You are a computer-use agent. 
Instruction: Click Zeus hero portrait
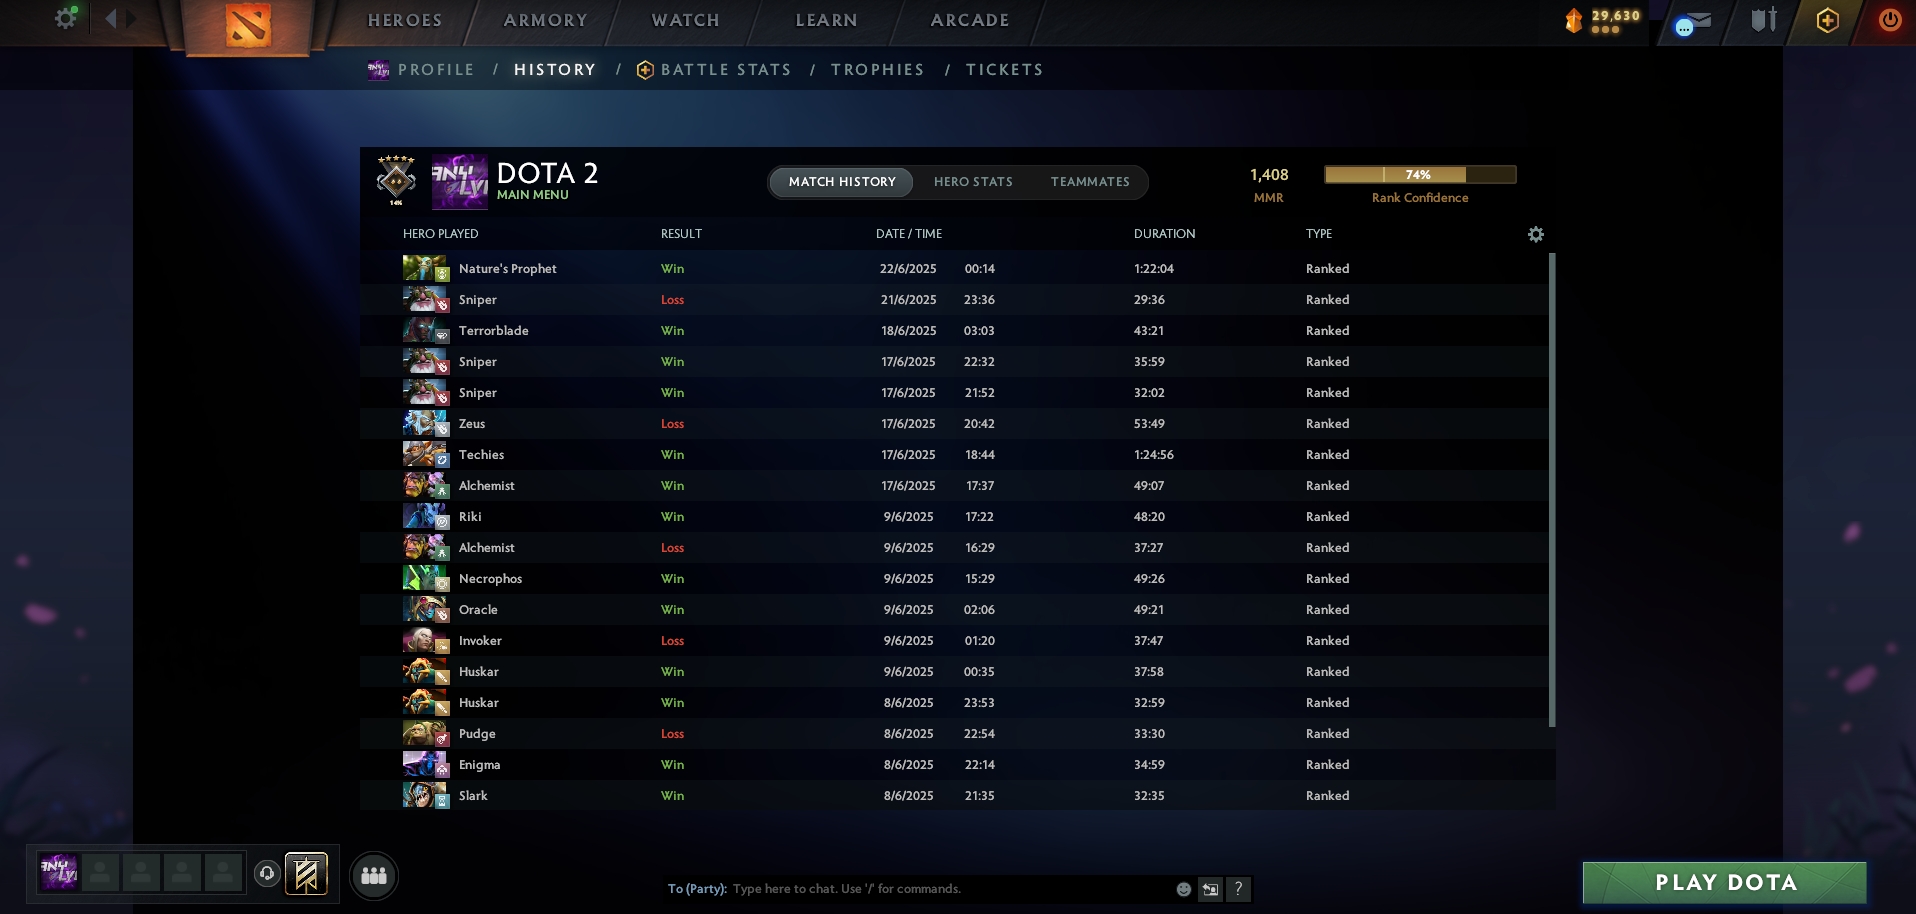point(425,423)
